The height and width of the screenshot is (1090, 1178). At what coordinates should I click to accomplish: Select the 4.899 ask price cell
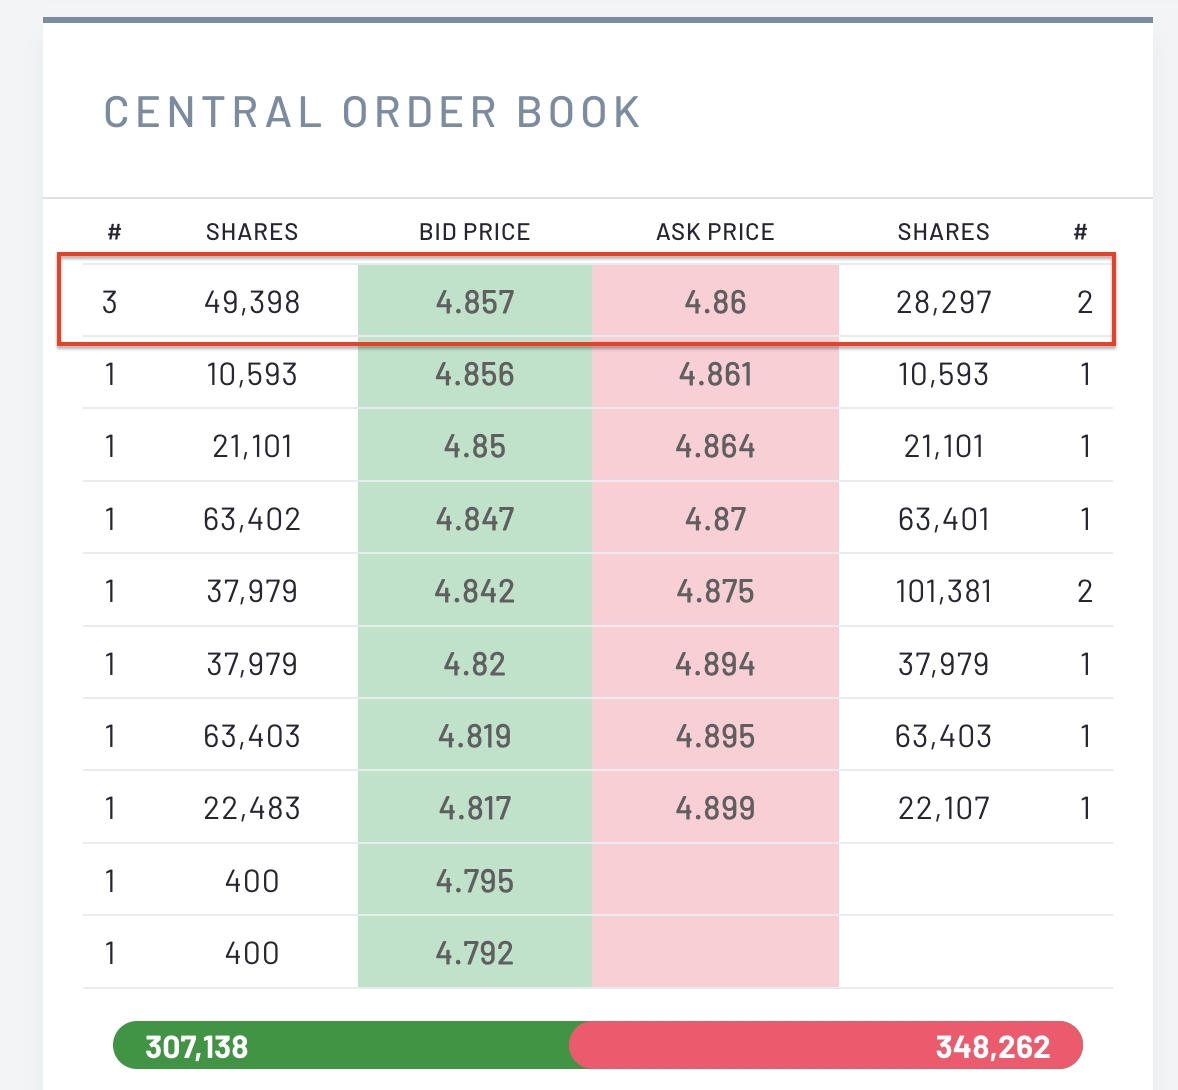tap(715, 808)
